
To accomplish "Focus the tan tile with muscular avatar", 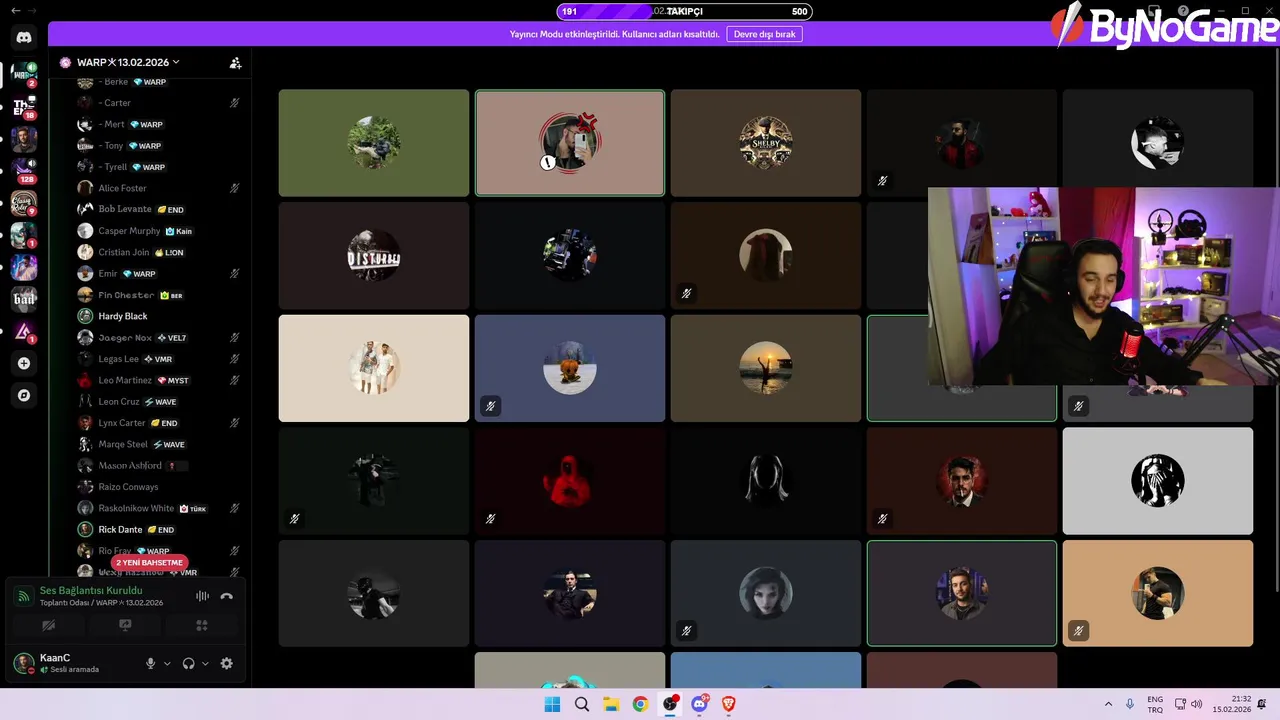I will point(1158,594).
